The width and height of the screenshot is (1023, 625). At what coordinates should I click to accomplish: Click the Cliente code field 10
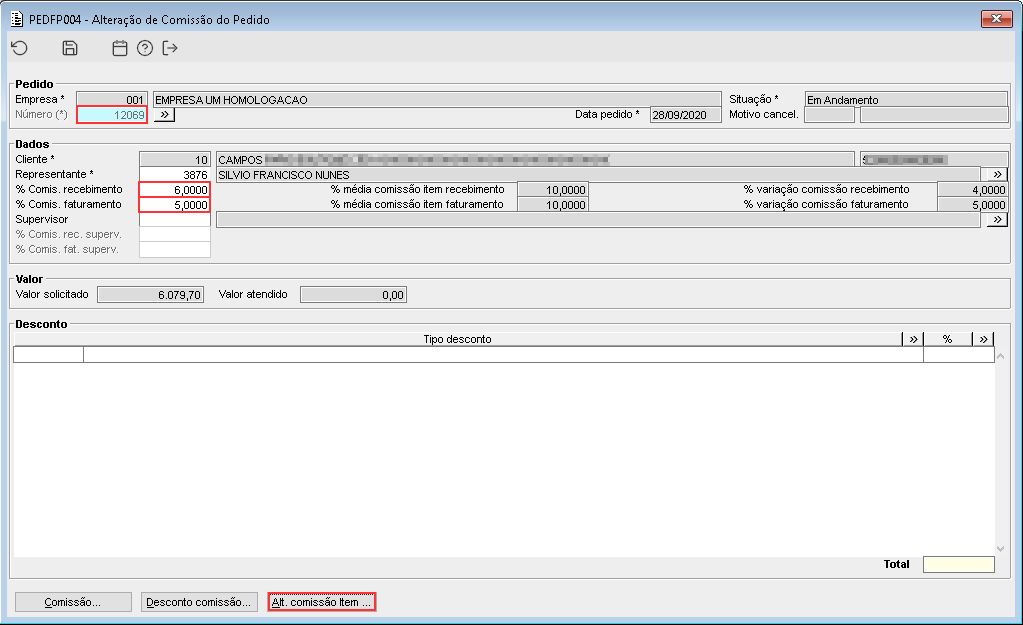tap(174, 159)
